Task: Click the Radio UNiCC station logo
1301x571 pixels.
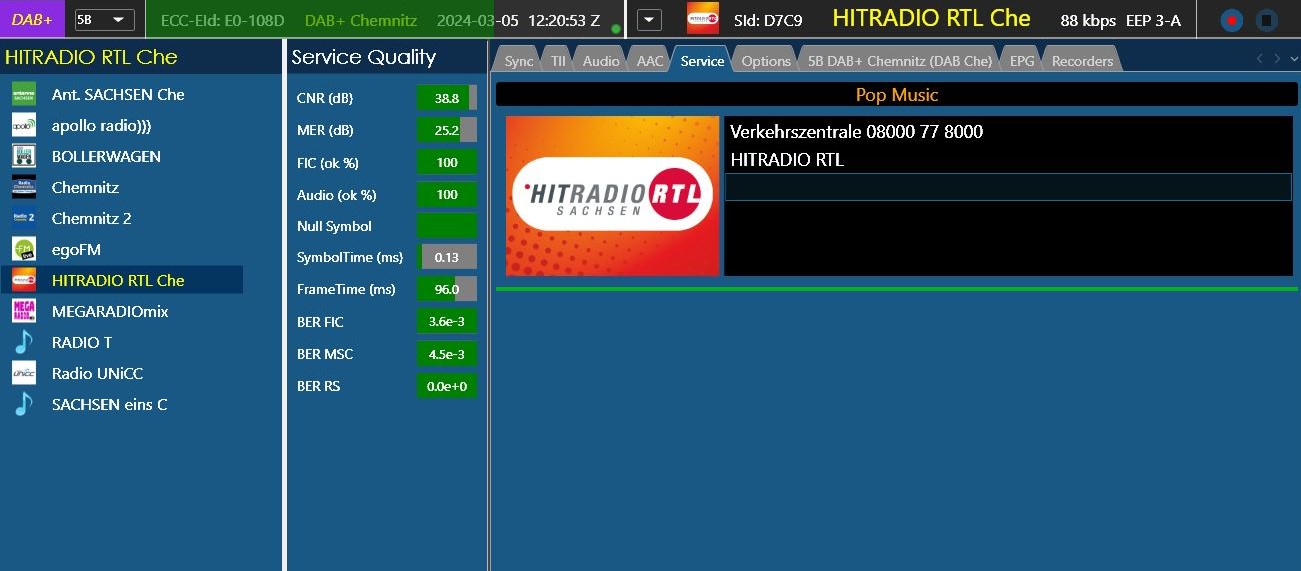Action: (x=24, y=373)
